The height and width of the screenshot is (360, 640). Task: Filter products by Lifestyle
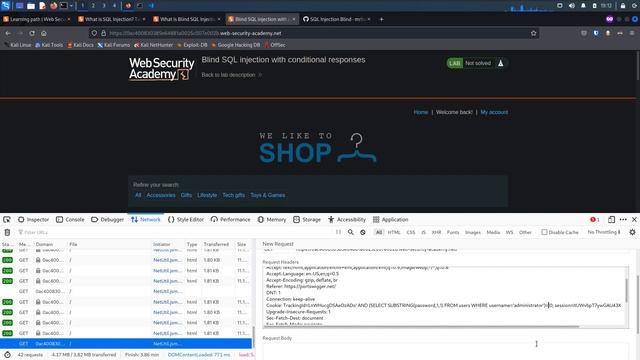pyautogui.click(x=207, y=195)
